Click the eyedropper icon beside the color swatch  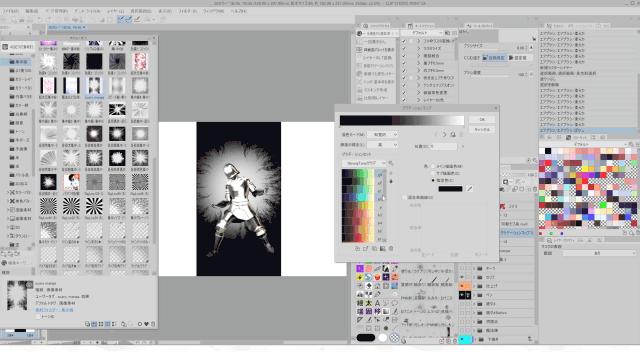click(x=470, y=189)
